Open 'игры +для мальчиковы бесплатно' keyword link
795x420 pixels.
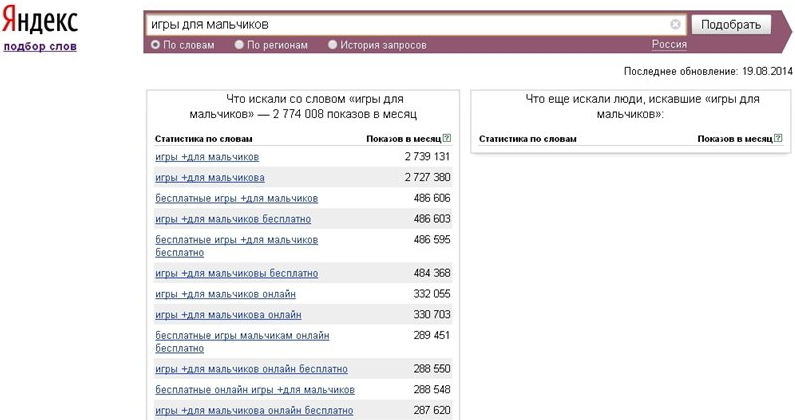237,273
